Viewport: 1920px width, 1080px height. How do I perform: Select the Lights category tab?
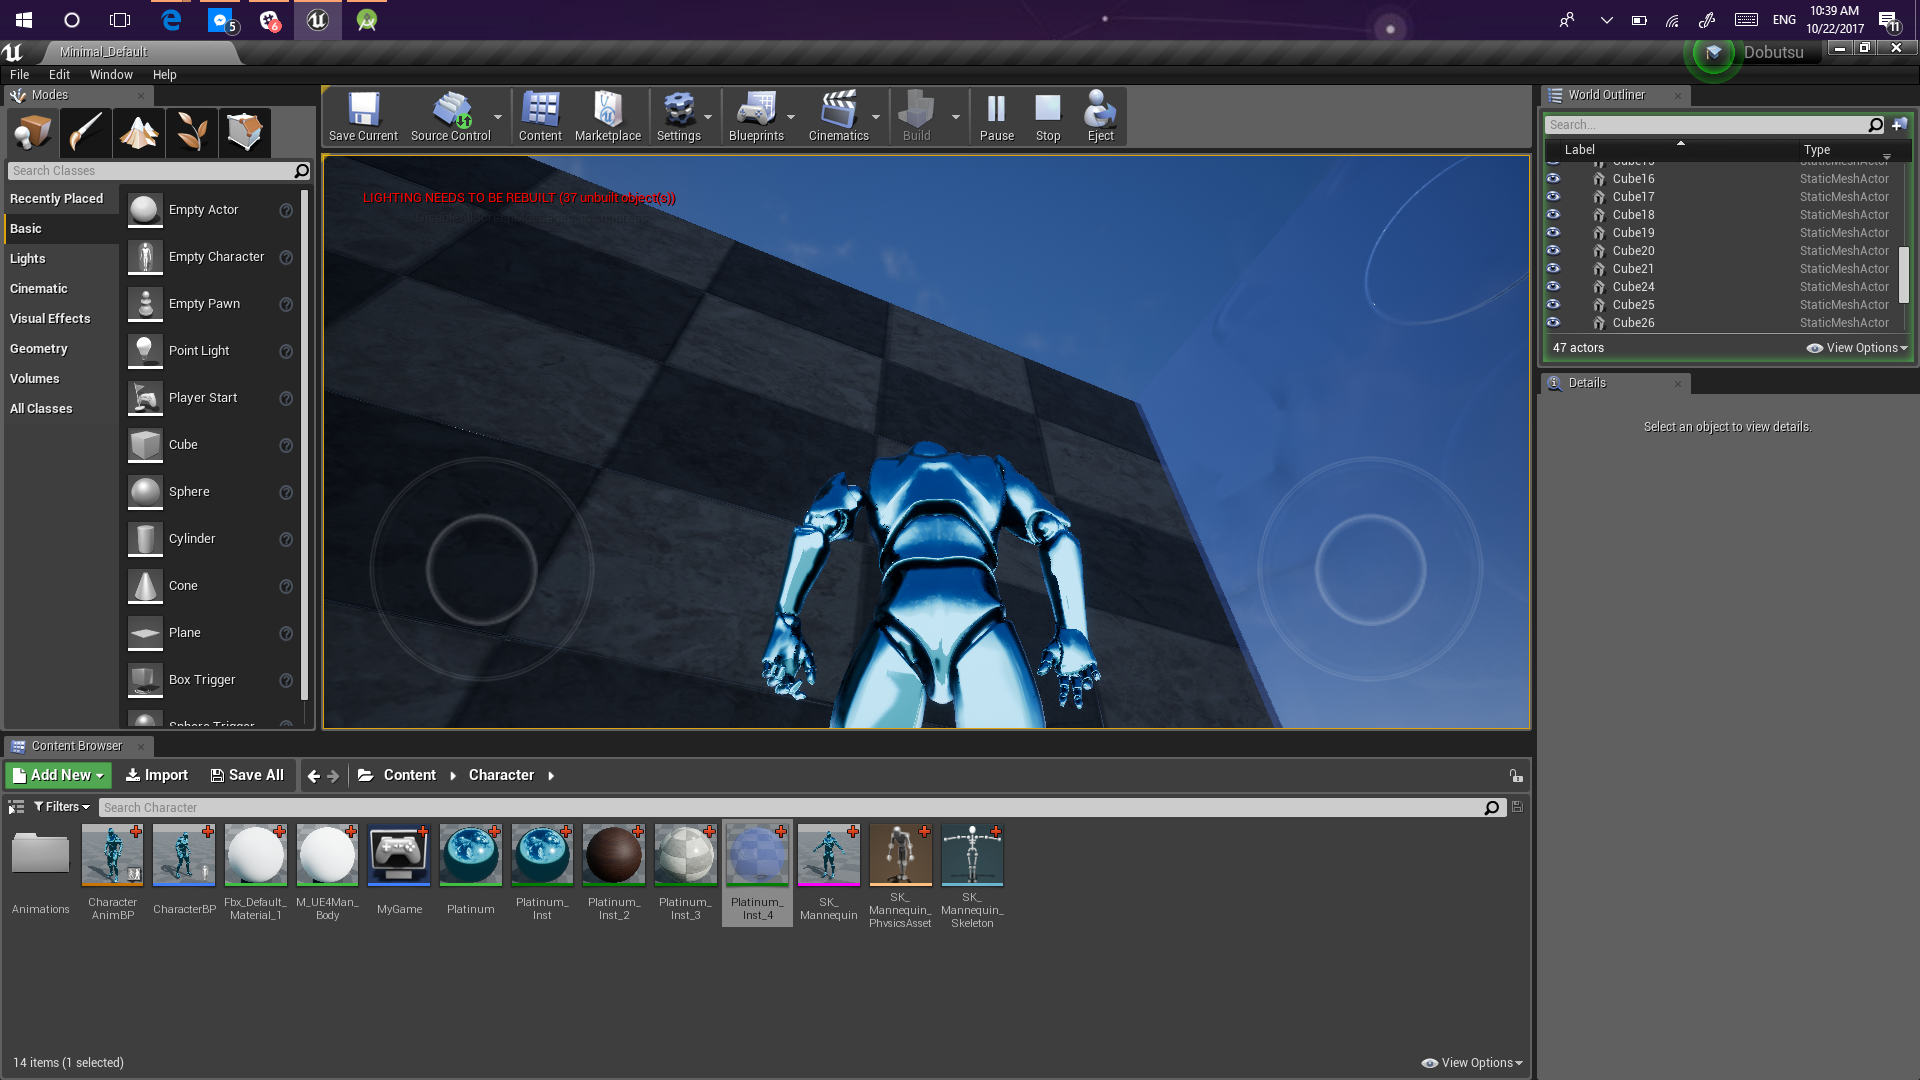(x=28, y=258)
